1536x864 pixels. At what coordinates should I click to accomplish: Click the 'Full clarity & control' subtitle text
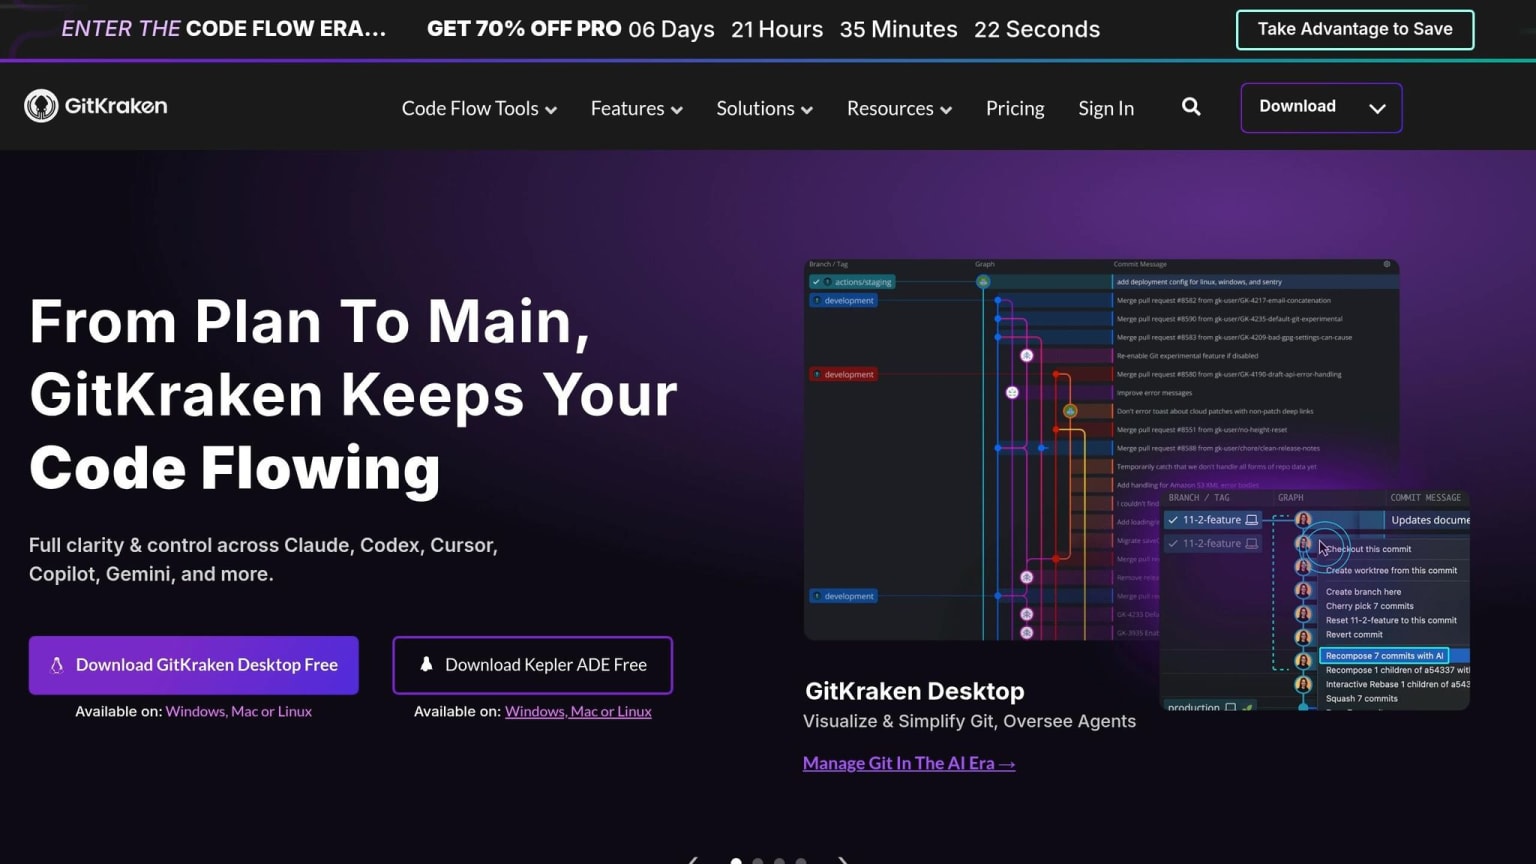[263, 560]
